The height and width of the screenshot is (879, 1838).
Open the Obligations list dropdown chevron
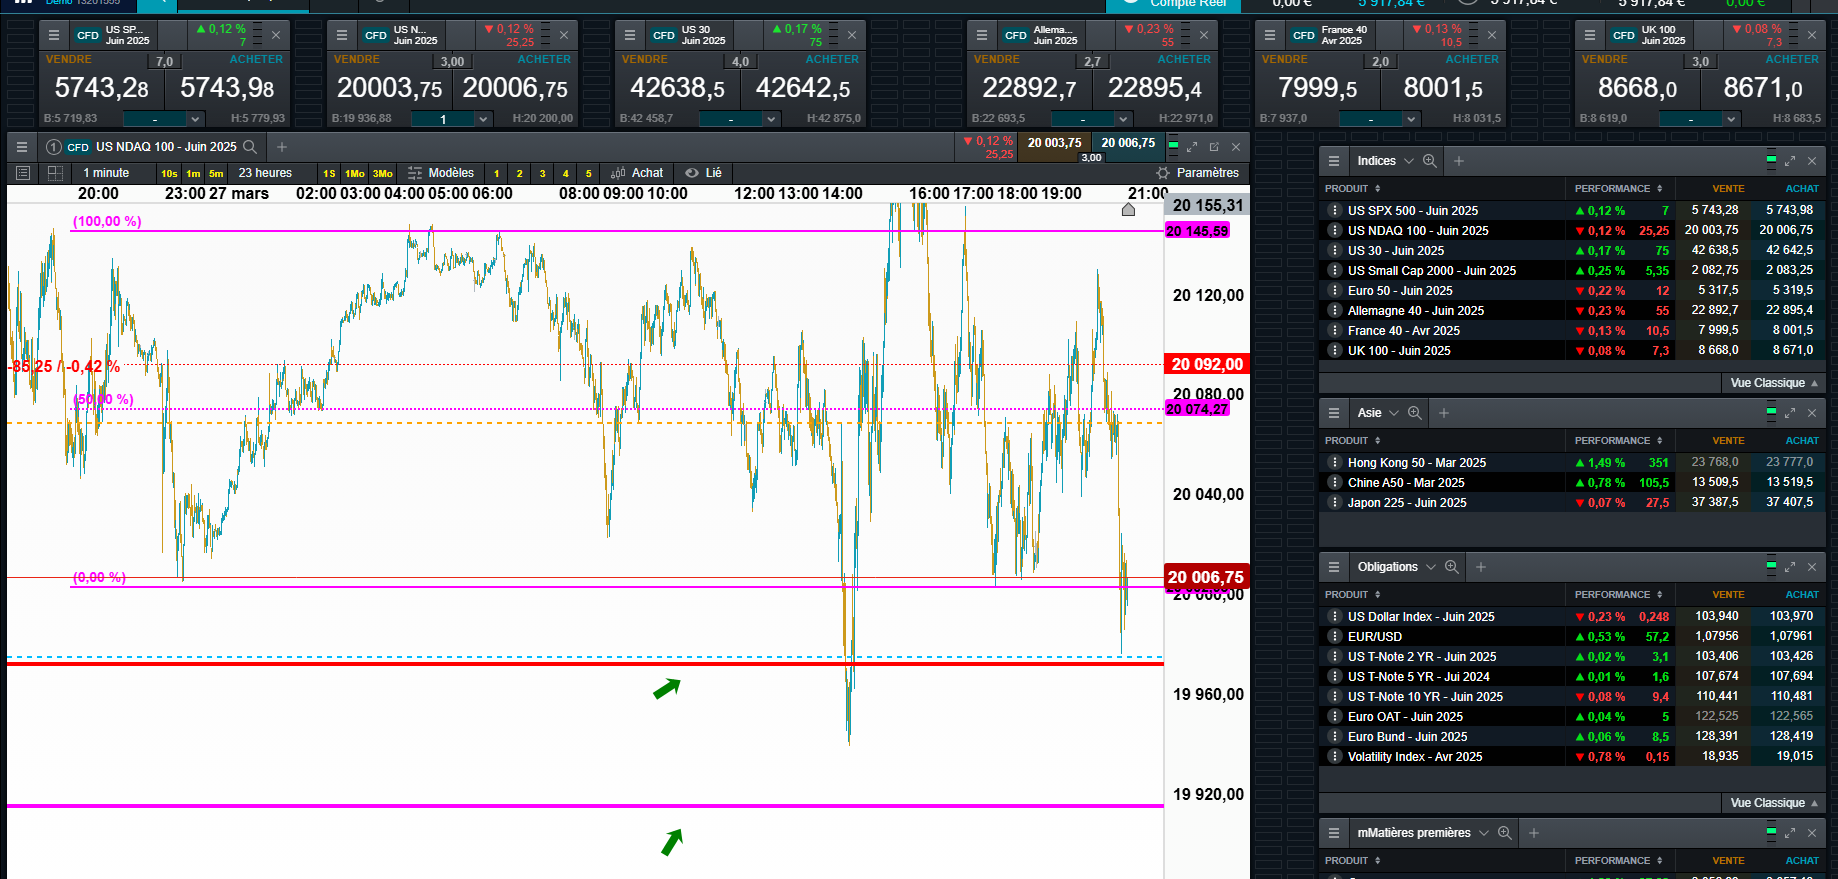pyautogui.click(x=1431, y=567)
